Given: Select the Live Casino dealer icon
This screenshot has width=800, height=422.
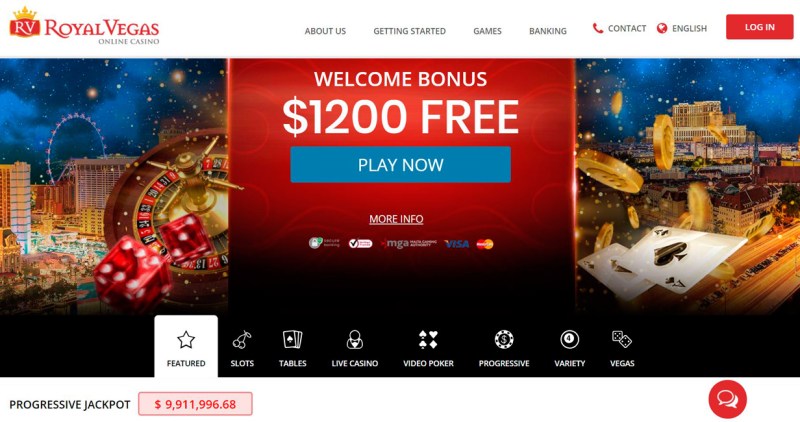Looking at the screenshot, I should pyautogui.click(x=355, y=339).
